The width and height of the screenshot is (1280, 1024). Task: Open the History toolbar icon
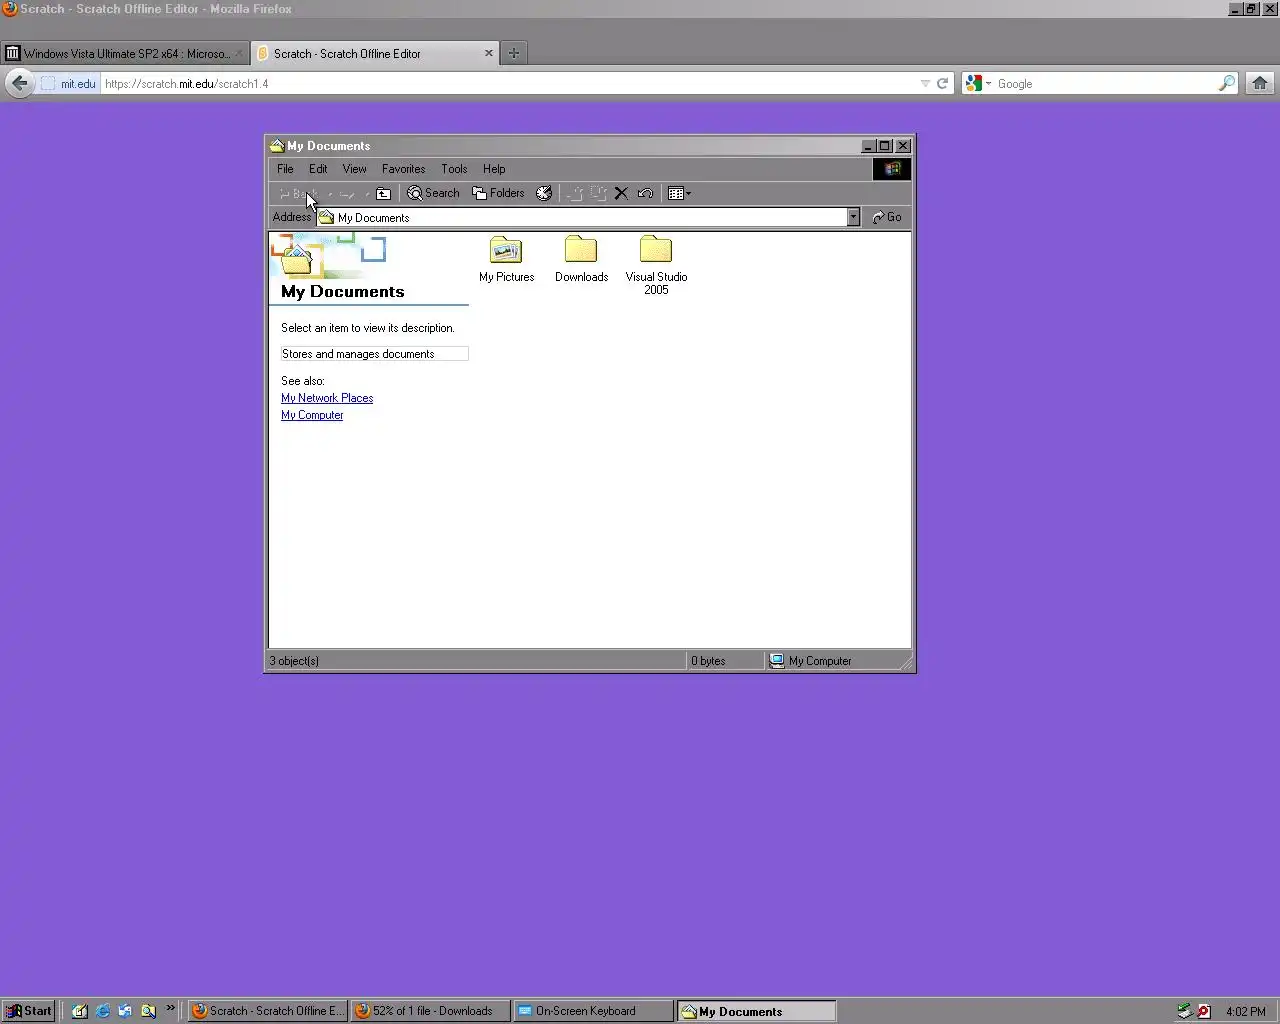point(544,194)
